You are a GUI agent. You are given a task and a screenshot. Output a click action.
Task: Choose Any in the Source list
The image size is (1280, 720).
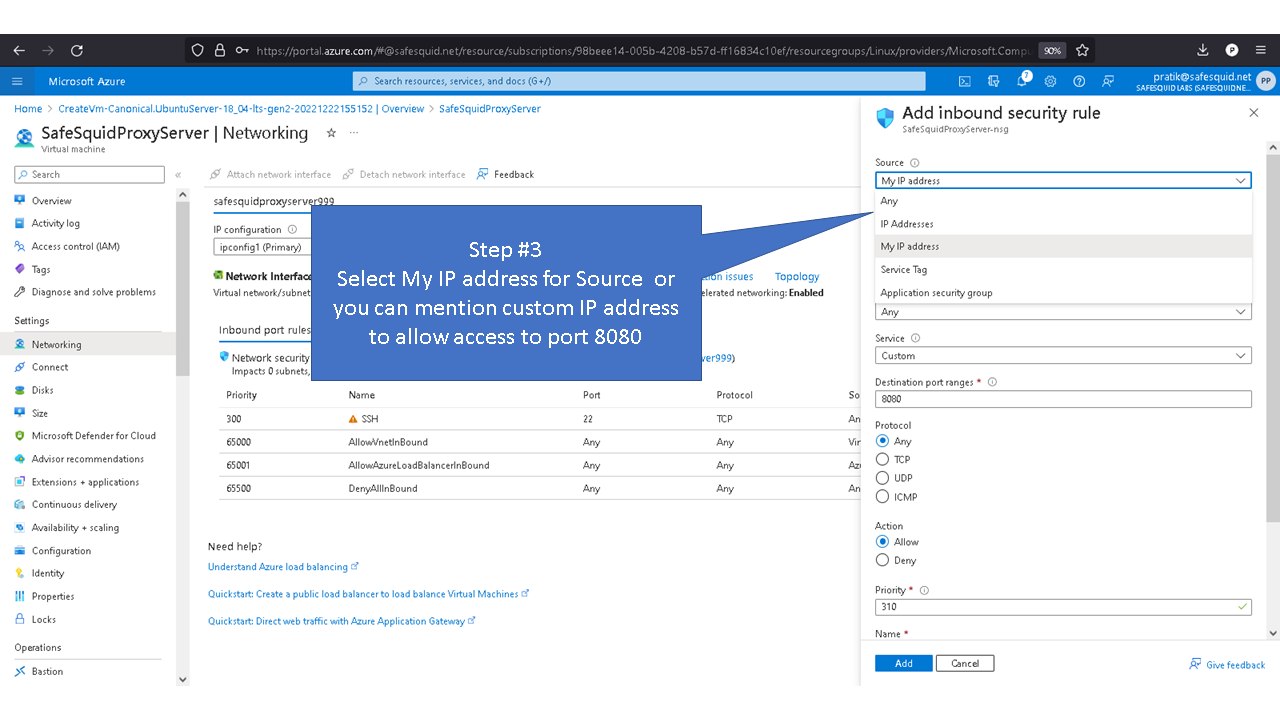click(1063, 201)
